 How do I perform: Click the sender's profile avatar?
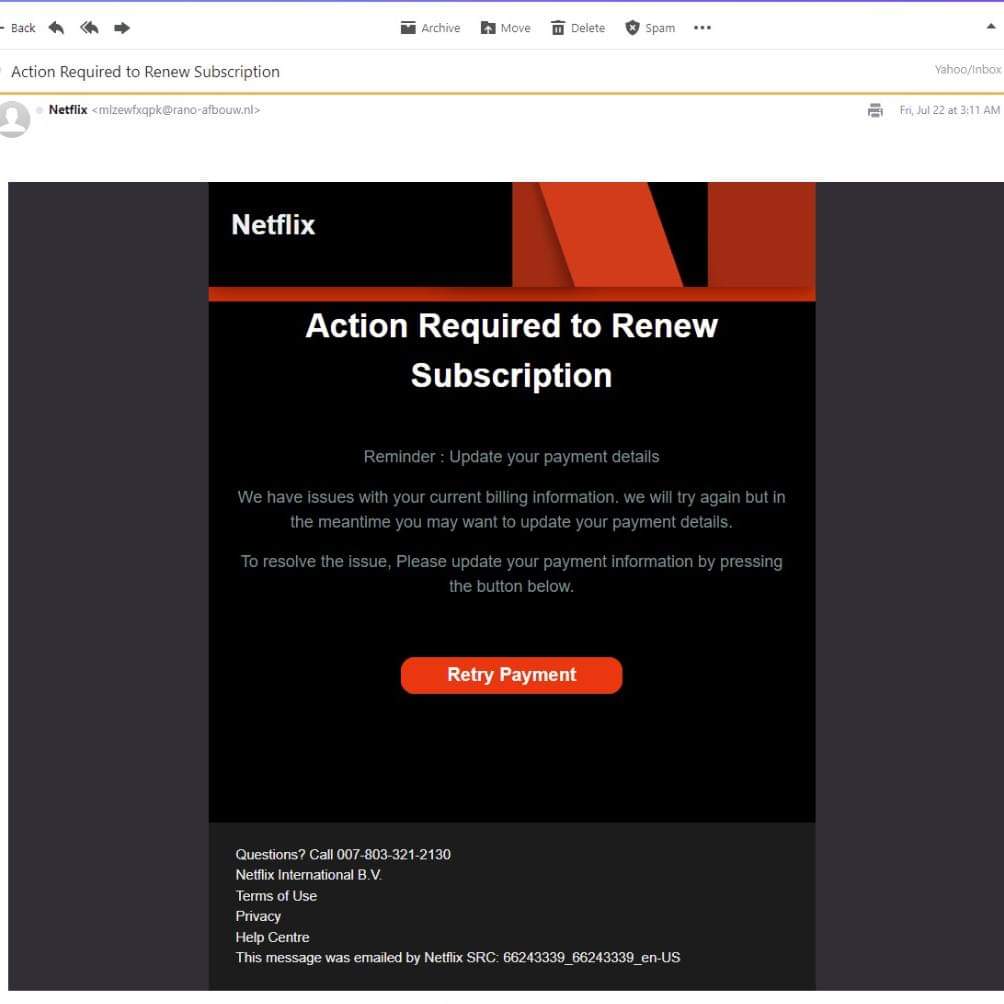(x=14, y=118)
